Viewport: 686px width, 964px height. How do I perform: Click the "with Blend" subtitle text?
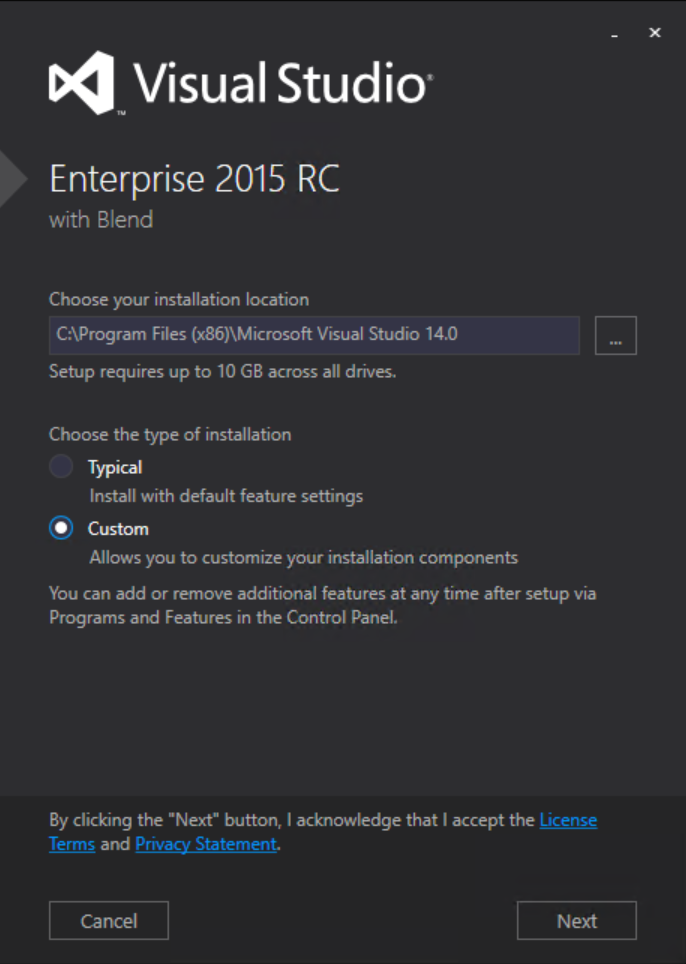click(101, 220)
